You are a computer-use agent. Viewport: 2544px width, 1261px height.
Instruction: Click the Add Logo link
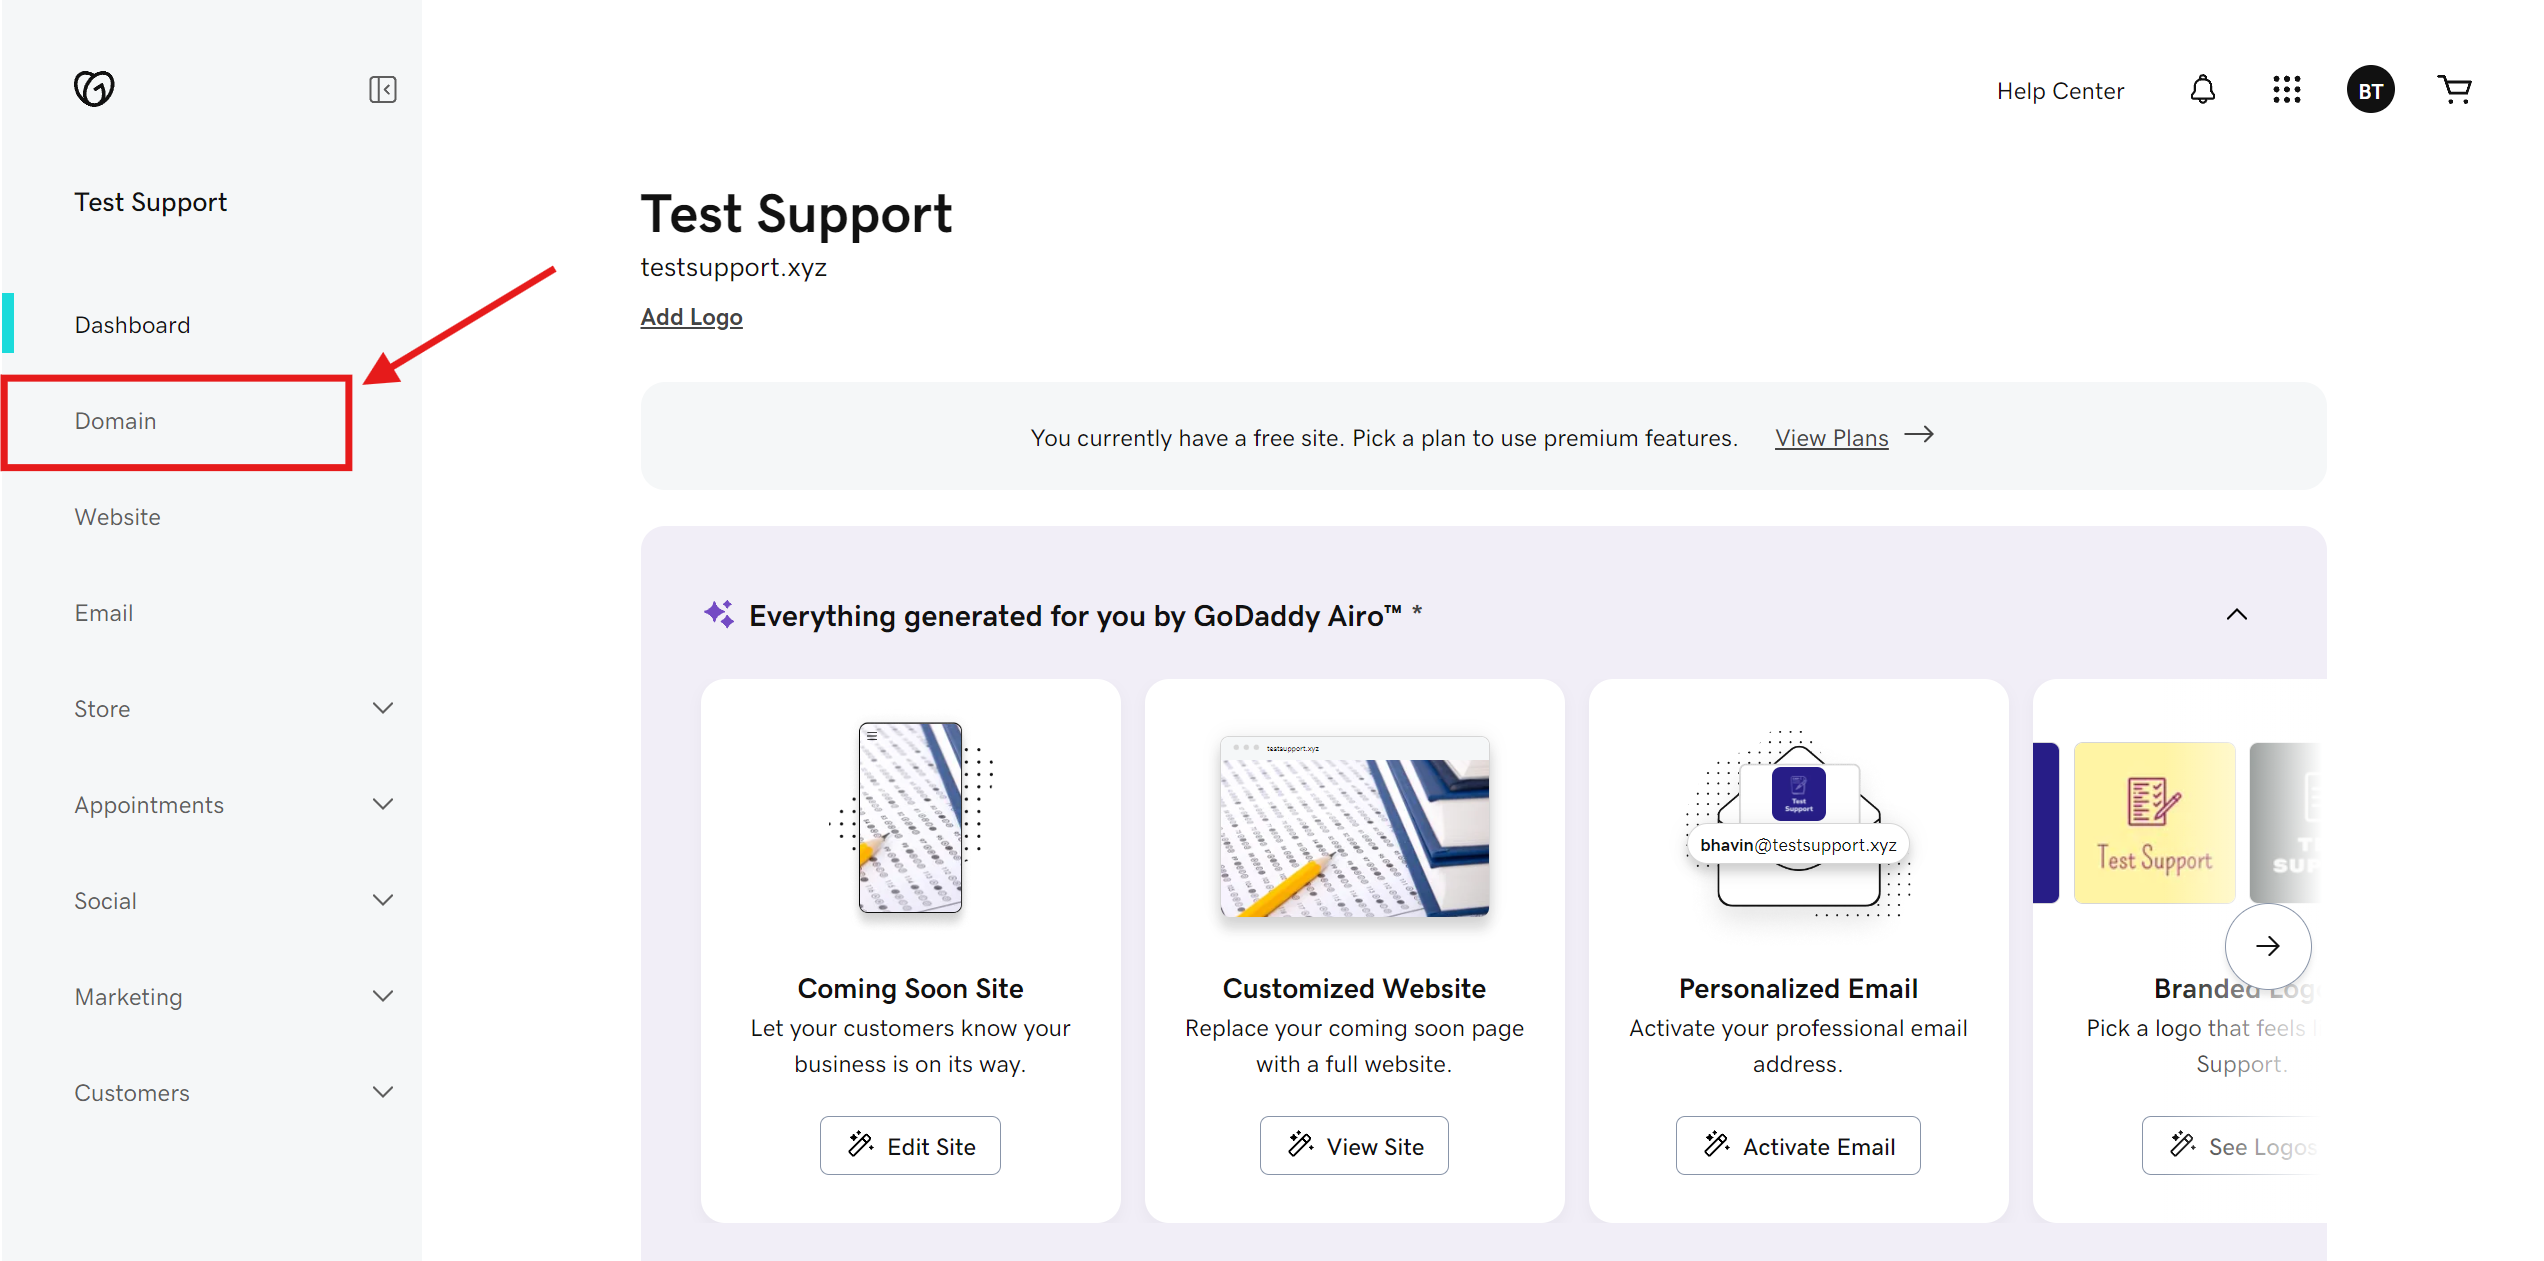point(691,317)
